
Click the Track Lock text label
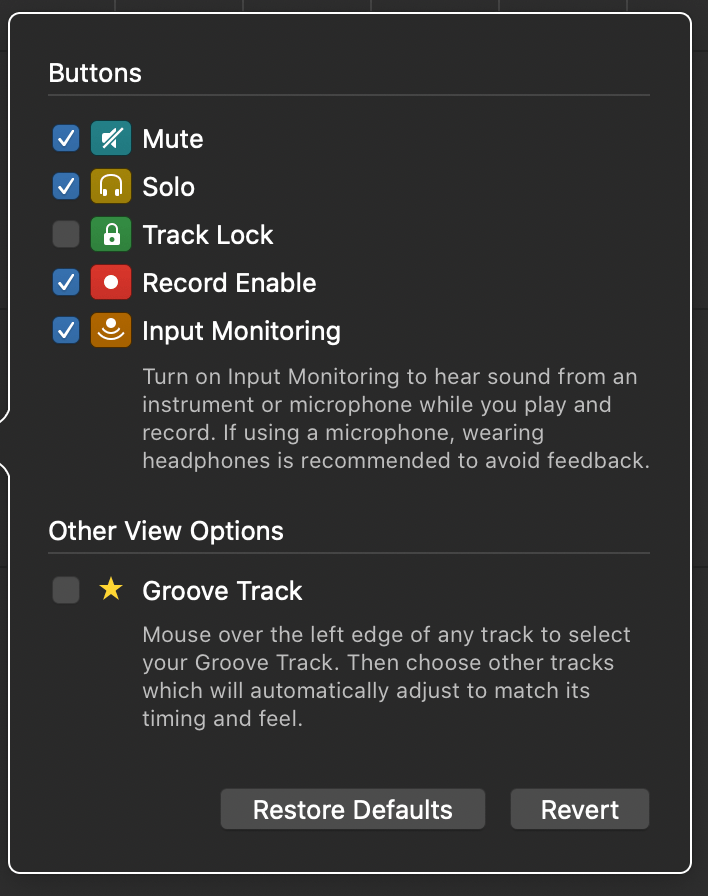coord(208,235)
